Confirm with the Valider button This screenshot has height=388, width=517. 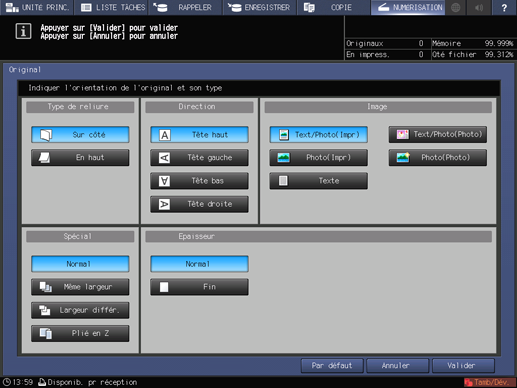click(x=463, y=366)
